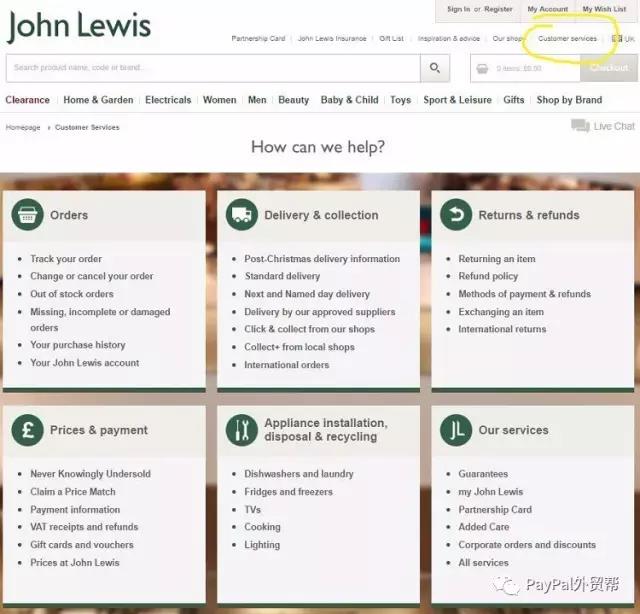Open the Women menu
The image size is (640, 614).
(220, 100)
